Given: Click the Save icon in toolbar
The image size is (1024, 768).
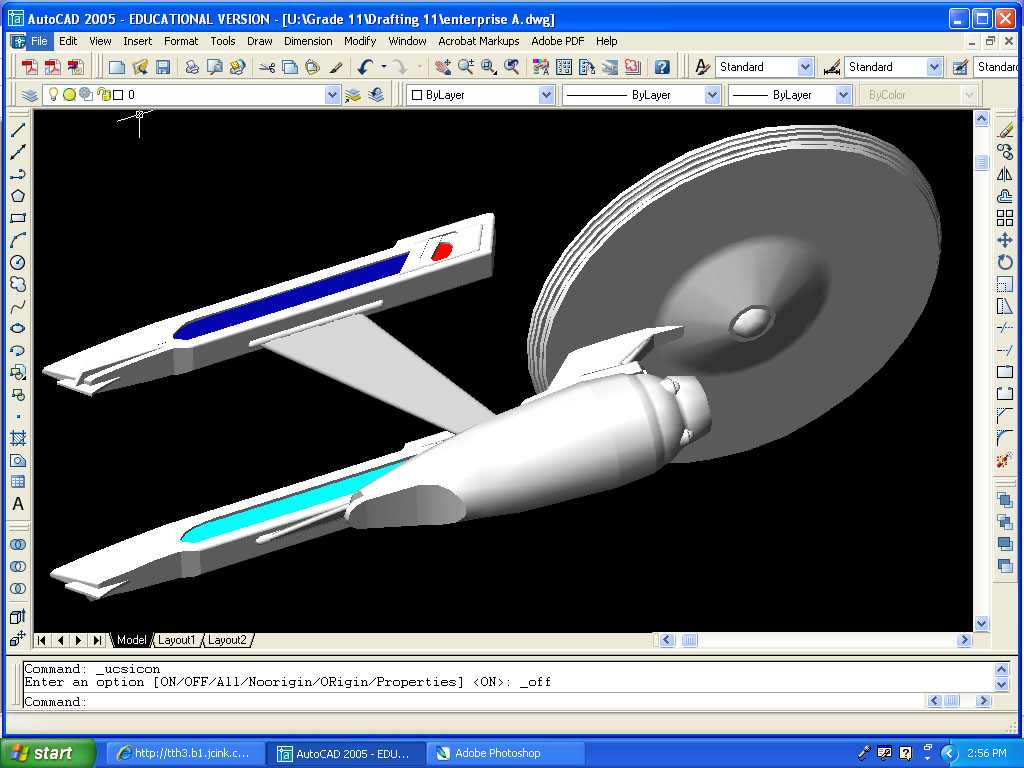Looking at the screenshot, I should (x=162, y=67).
